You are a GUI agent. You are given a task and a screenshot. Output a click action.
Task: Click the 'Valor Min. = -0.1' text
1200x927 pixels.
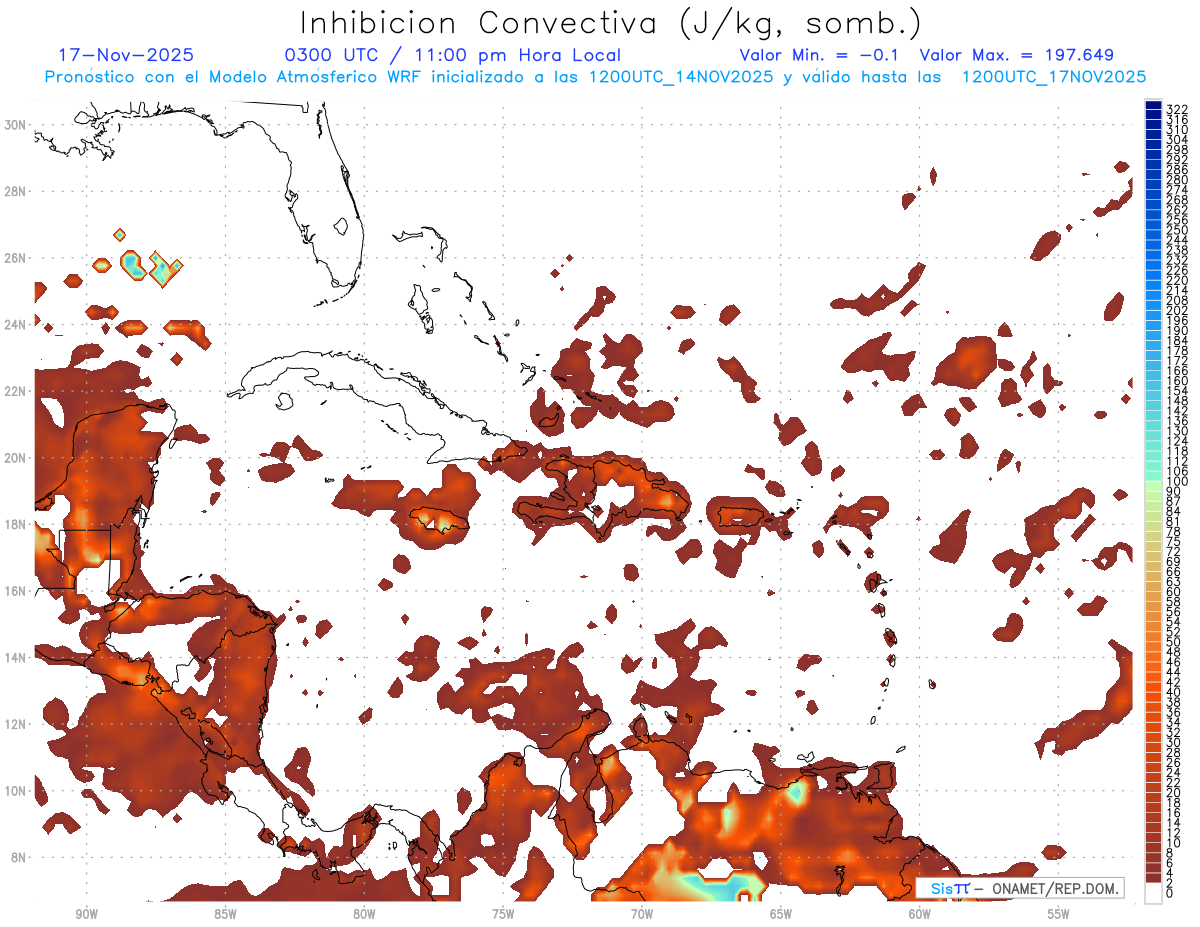point(820,55)
